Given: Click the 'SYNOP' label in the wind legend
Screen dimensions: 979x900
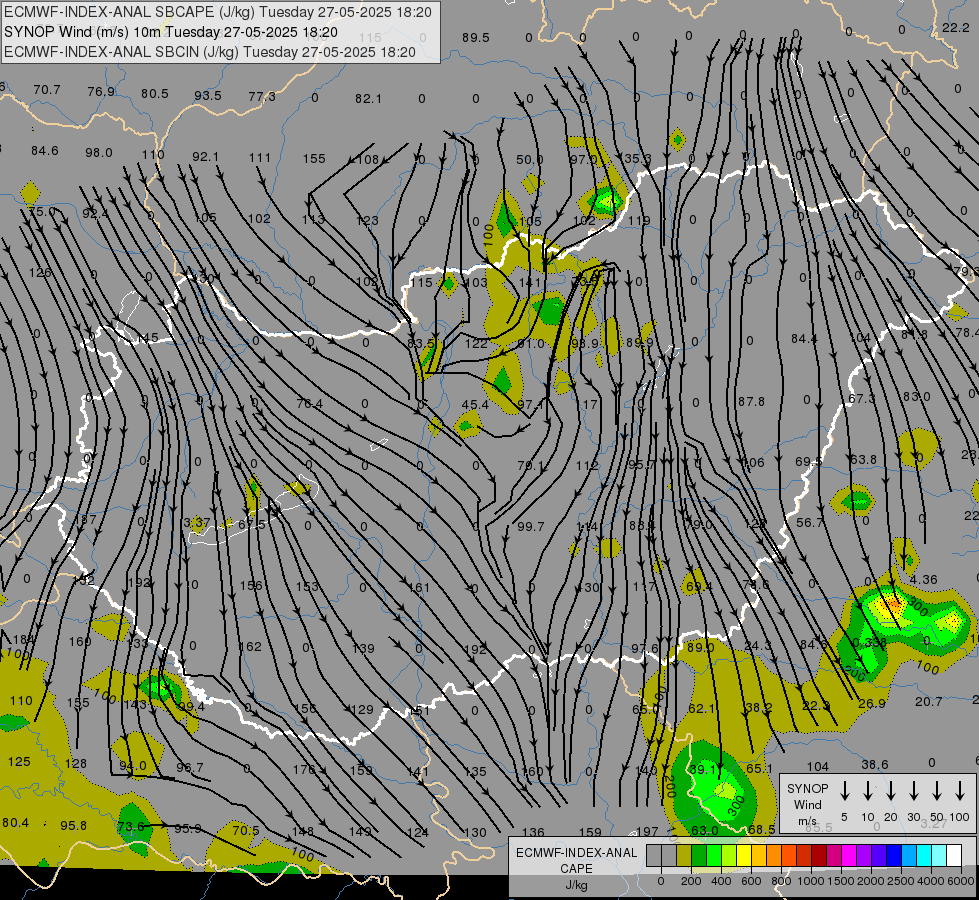Looking at the screenshot, I should (x=807, y=788).
